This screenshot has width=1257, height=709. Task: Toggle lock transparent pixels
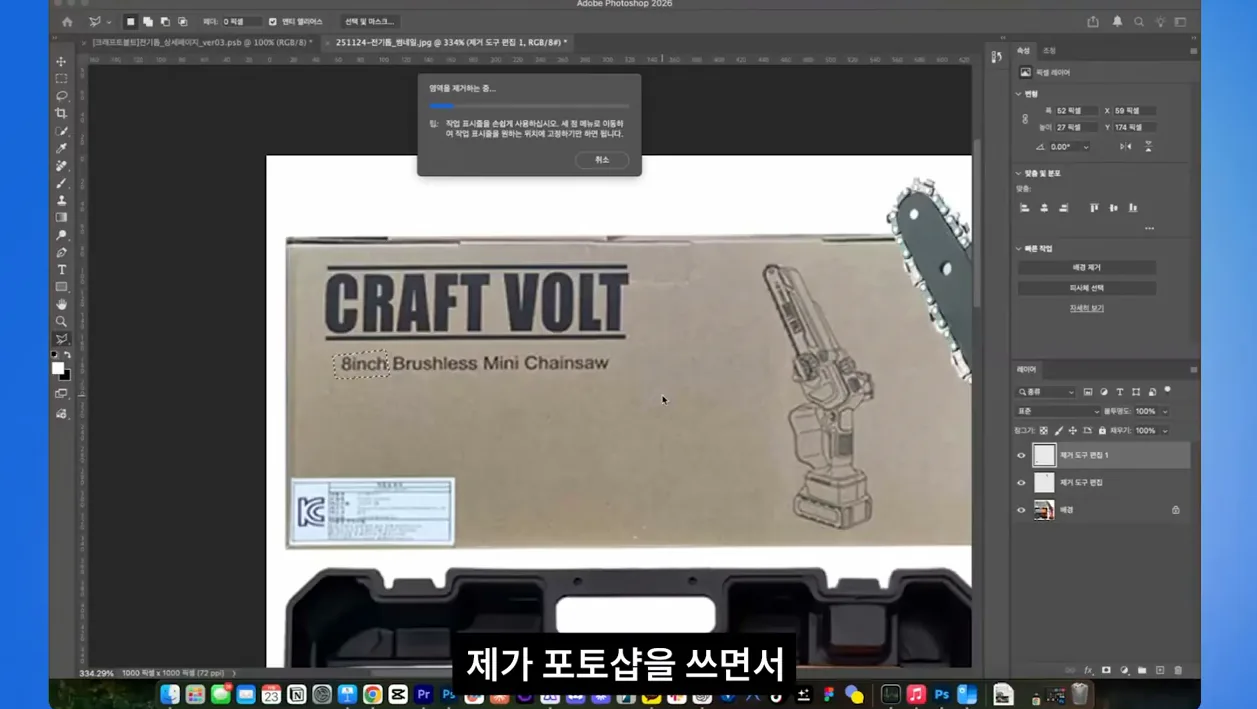(1044, 431)
